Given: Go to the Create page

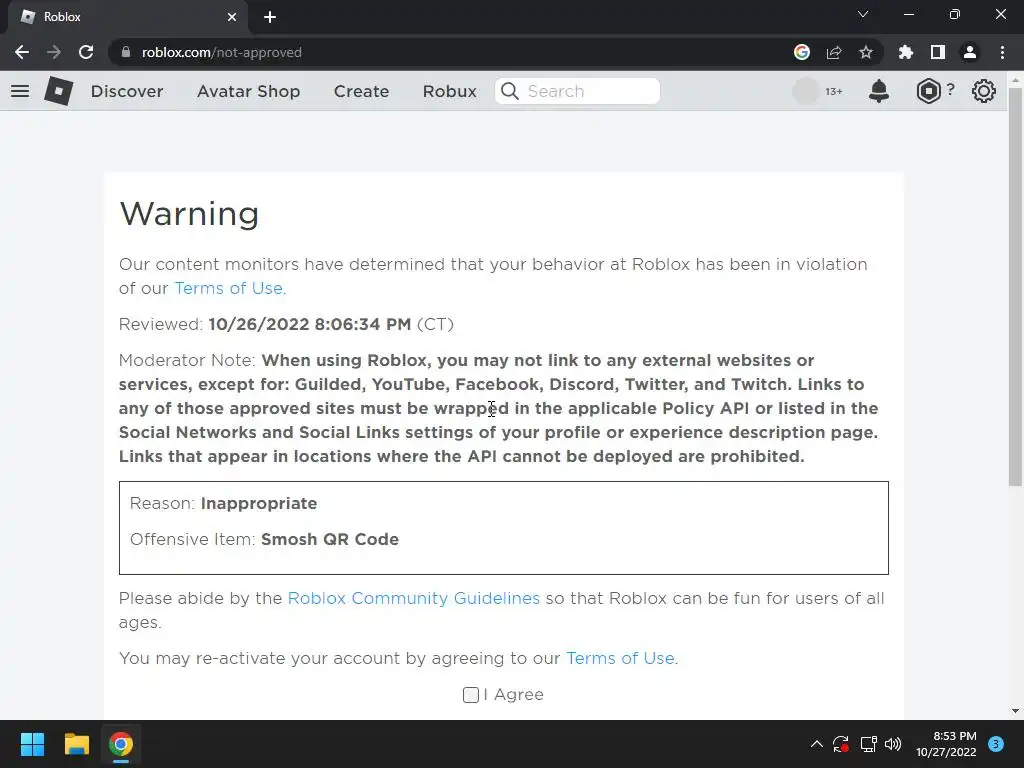Looking at the screenshot, I should (361, 91).
